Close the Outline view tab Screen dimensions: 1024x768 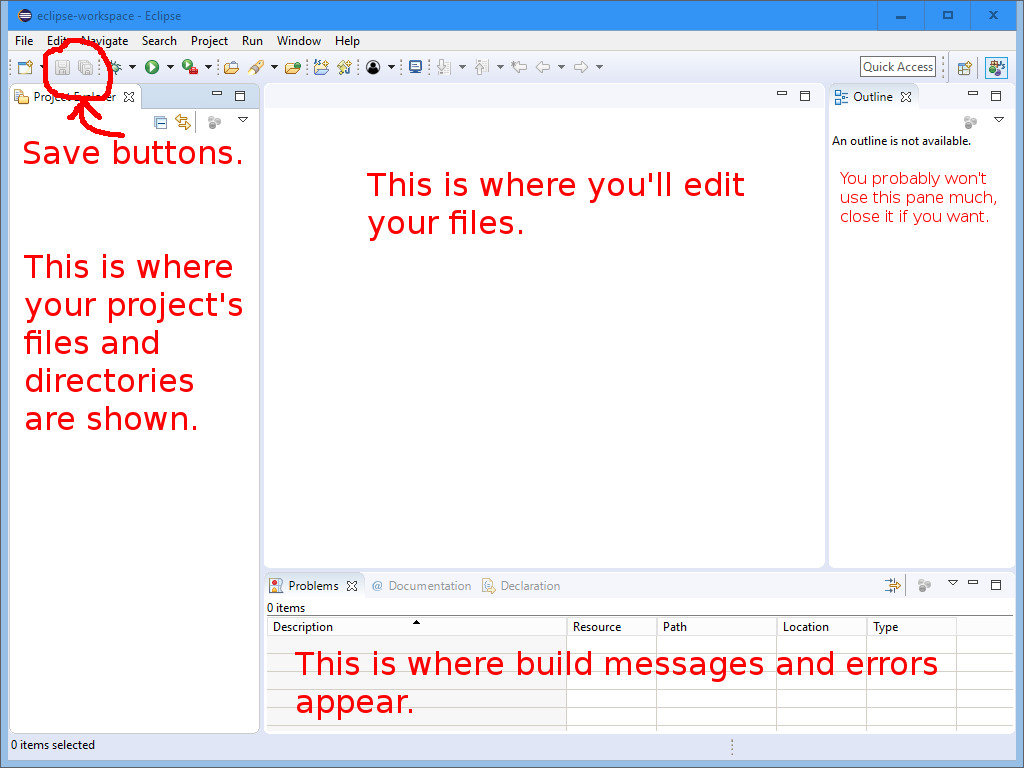[906, 97]
